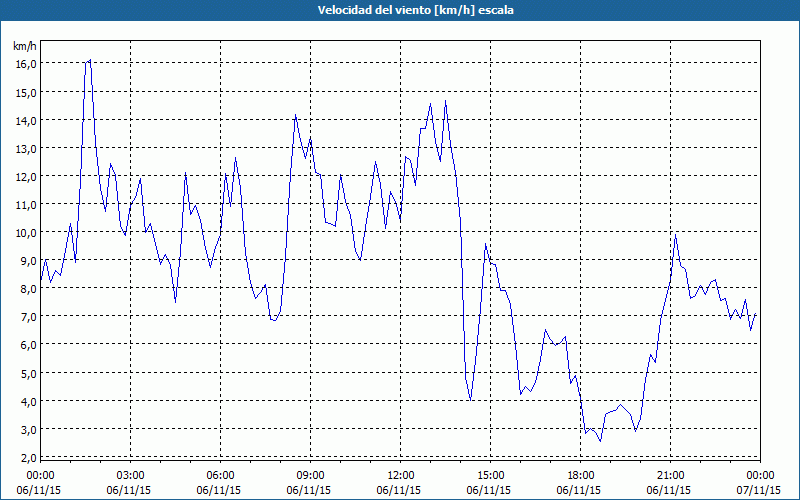Screen dimensions: 800x500
Task: Pick the '06/11/15' date under 12:00
Action: [x=398, y=490]
